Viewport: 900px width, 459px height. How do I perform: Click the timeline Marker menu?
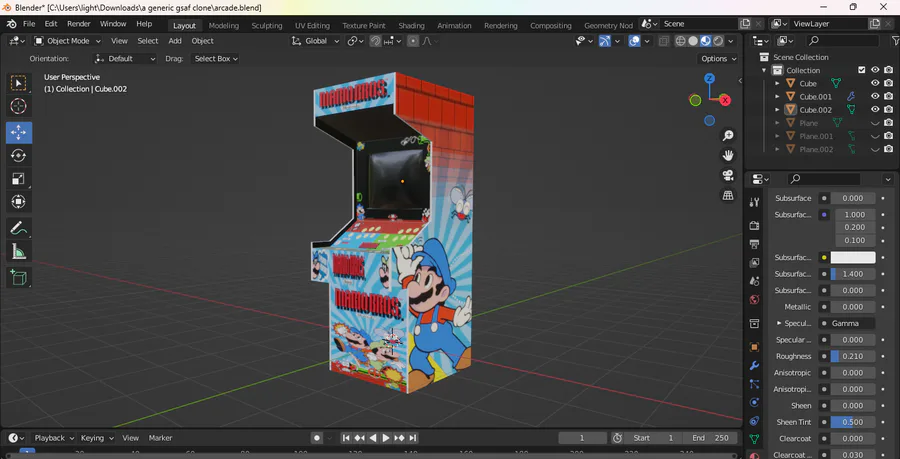click(160, 438)
